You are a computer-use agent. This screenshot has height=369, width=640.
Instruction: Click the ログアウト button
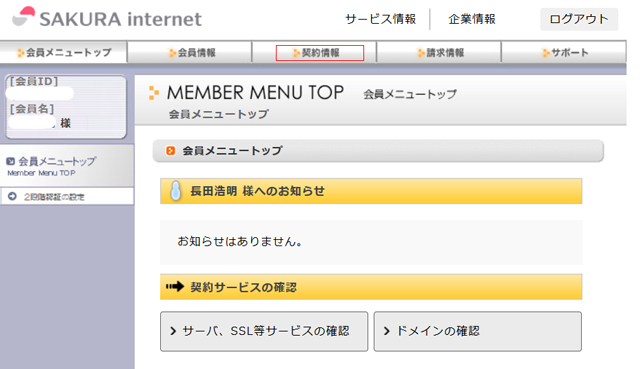click(x=579, y=19)
